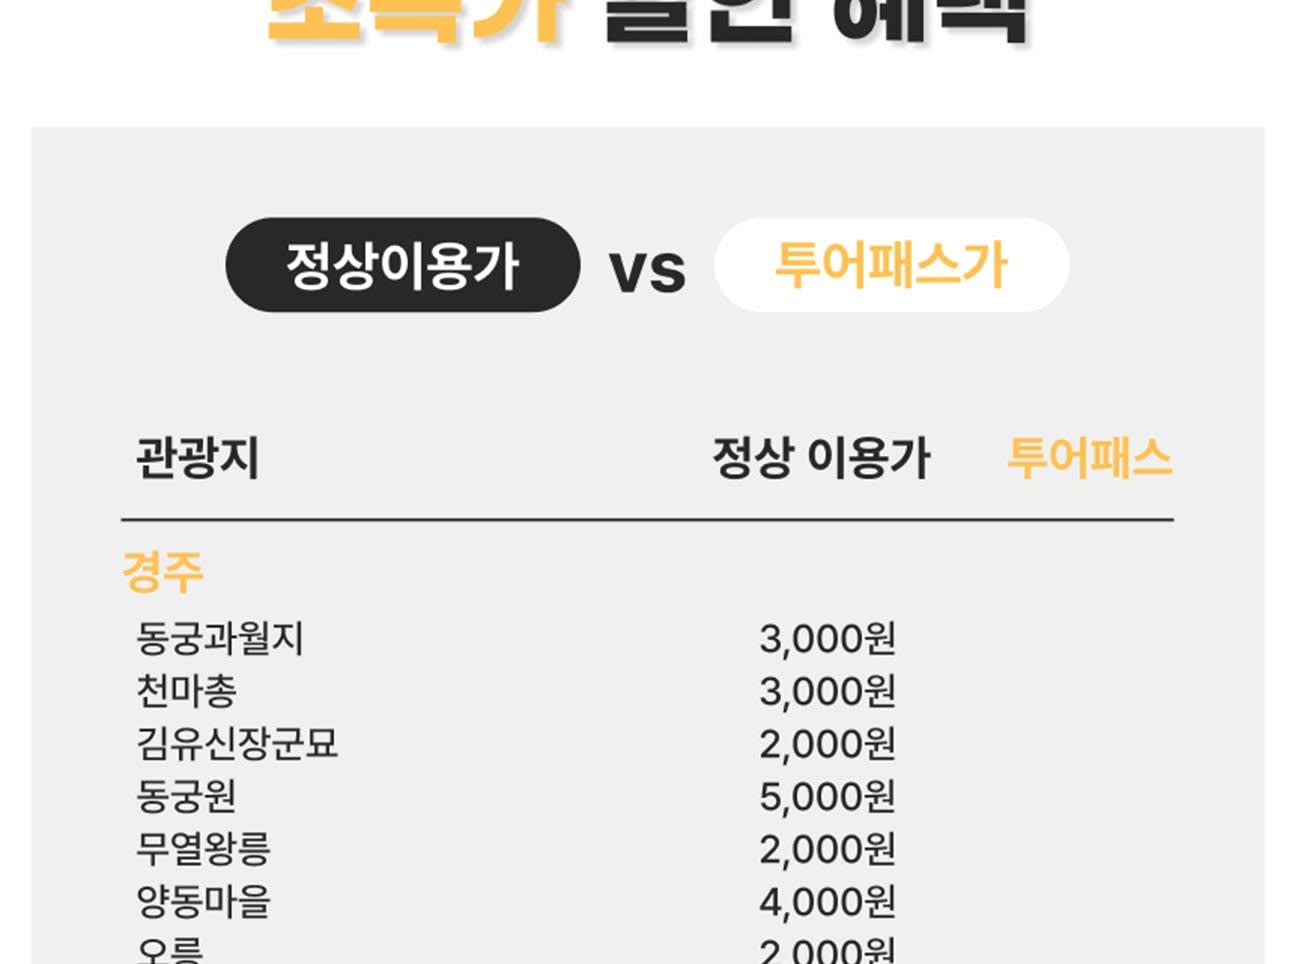Click the 관광지 column header

197,458
